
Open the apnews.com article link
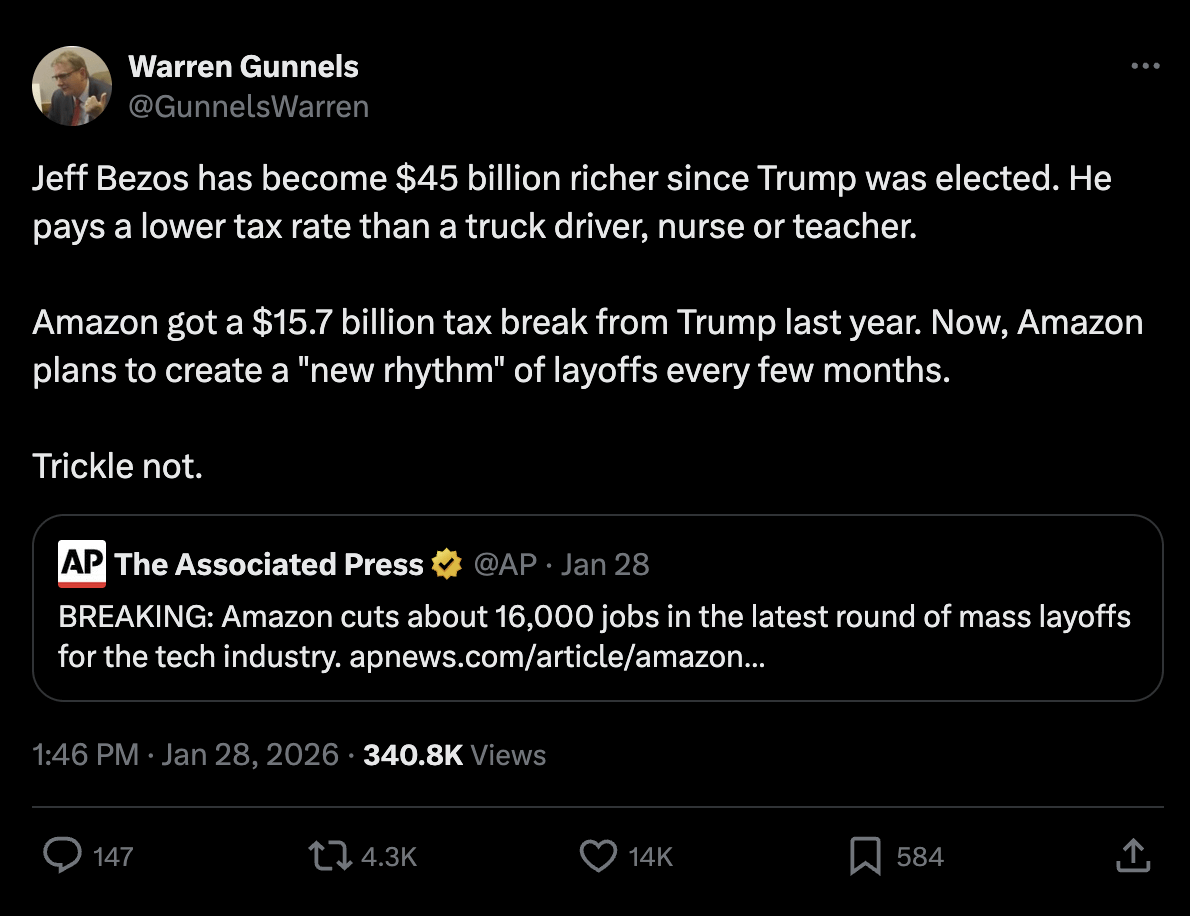coord(557,658)
